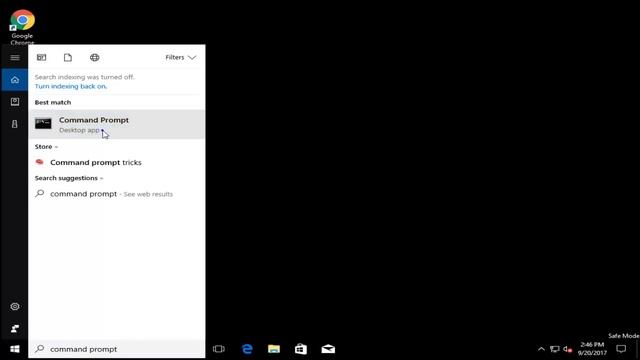Viewport: 640px width, 360px height.
Task: Open the Devices icon below the Notebook icon
Action: 15,124
